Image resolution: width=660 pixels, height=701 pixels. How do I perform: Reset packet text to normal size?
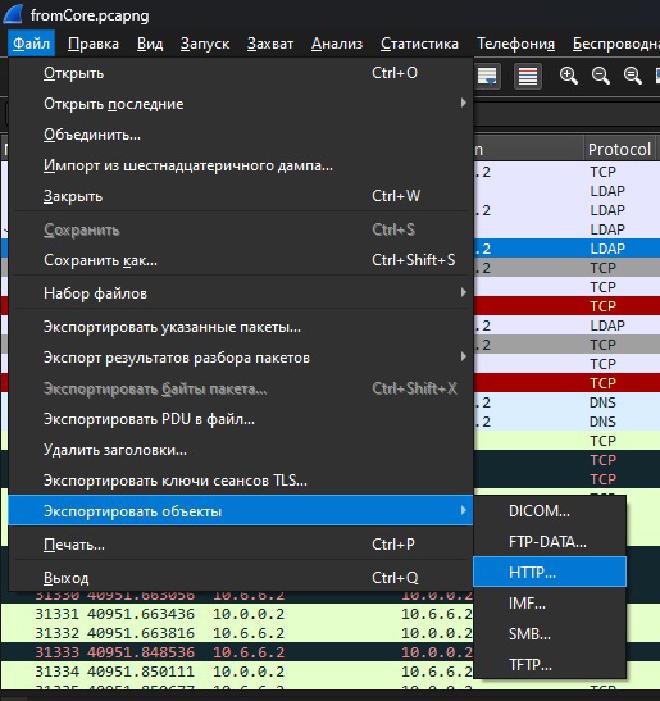[x=632, y=76]
